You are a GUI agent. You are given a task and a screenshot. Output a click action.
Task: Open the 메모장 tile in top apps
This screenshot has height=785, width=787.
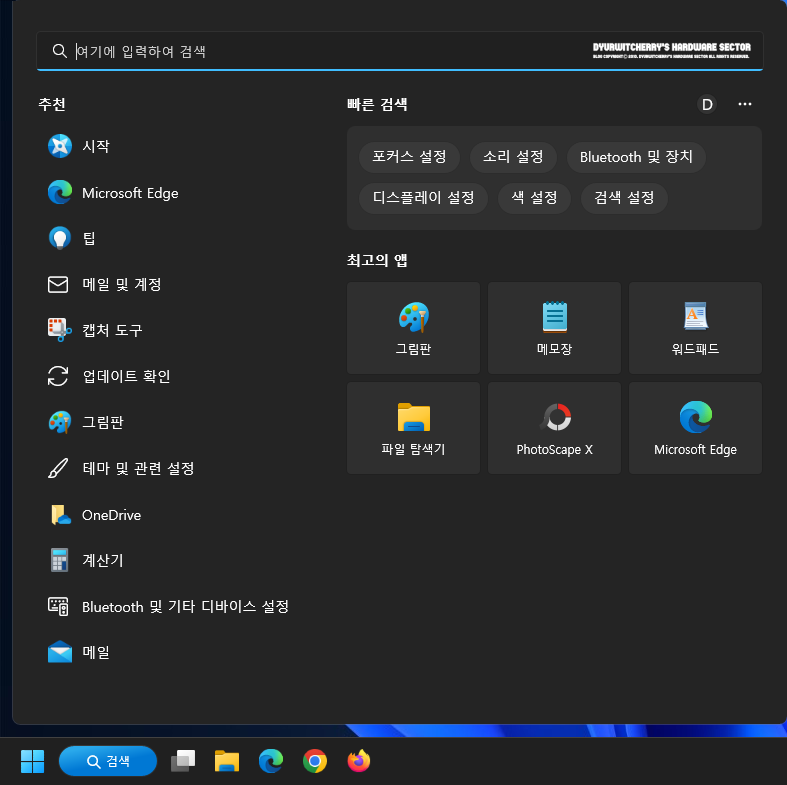pos(554,328)
